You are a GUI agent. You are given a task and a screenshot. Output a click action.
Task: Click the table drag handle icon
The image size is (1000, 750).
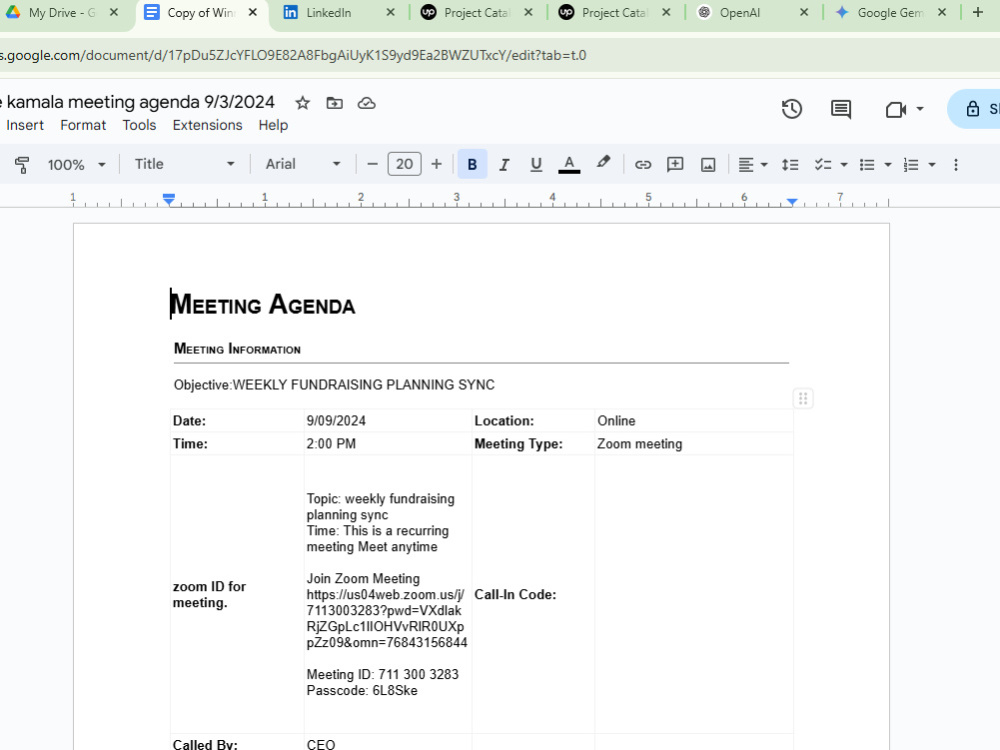803,399
